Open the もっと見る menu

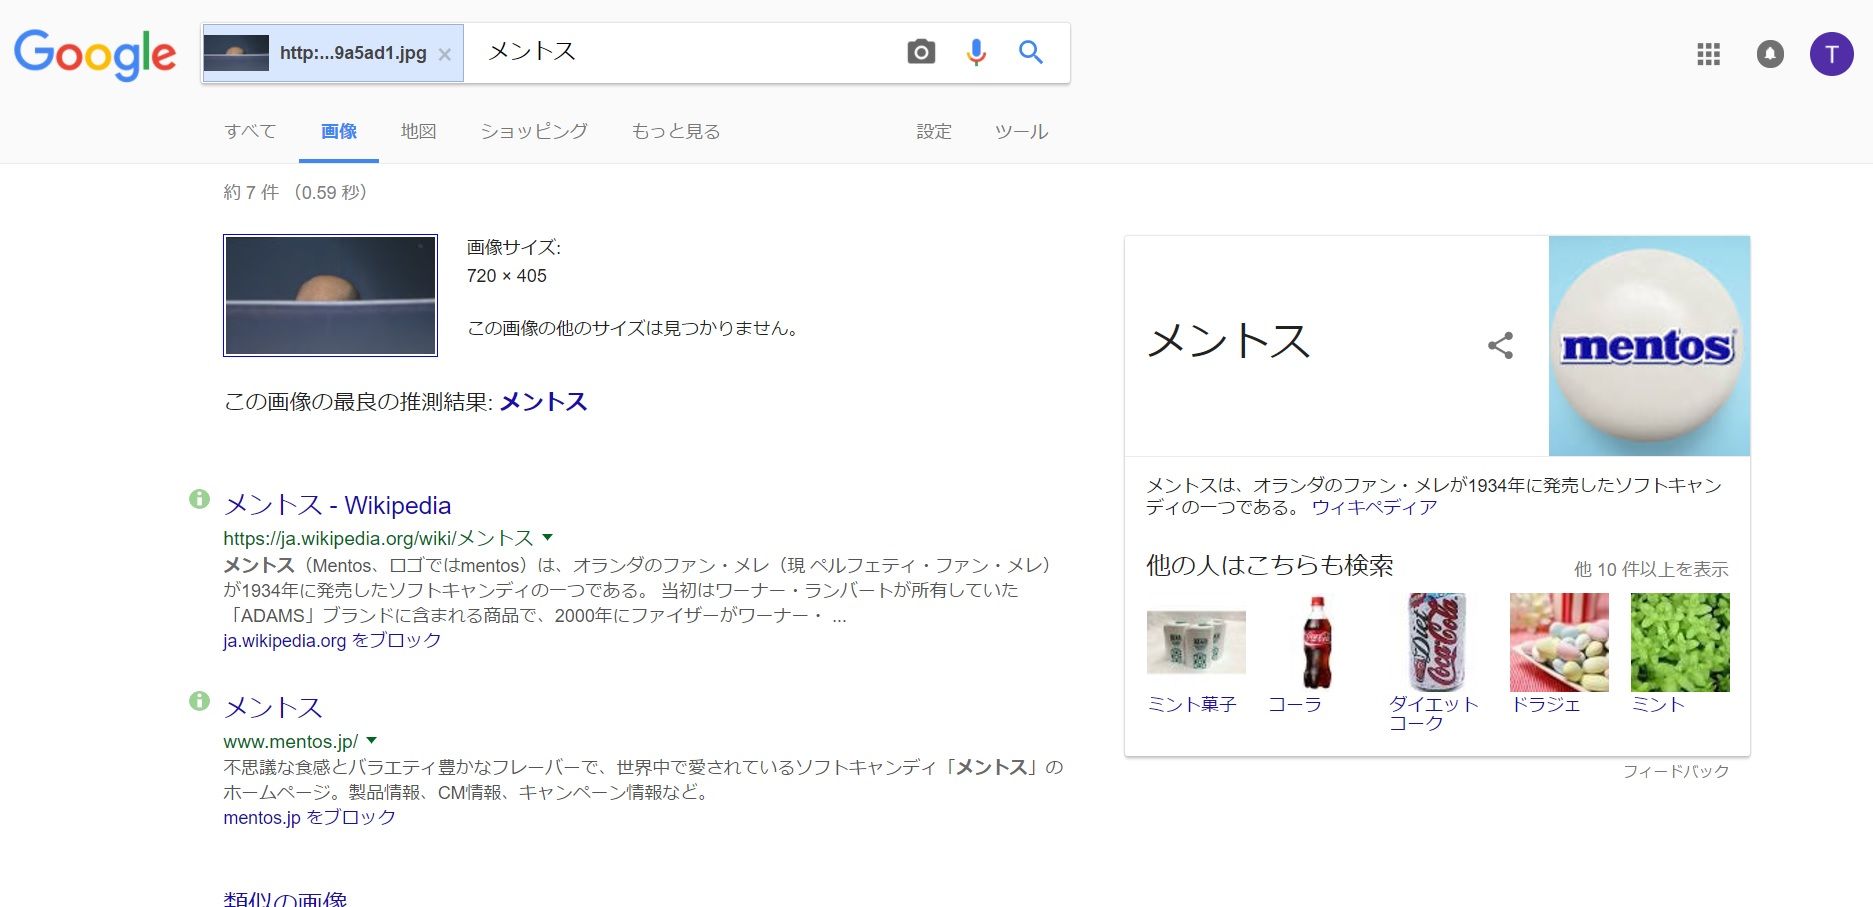676,131
